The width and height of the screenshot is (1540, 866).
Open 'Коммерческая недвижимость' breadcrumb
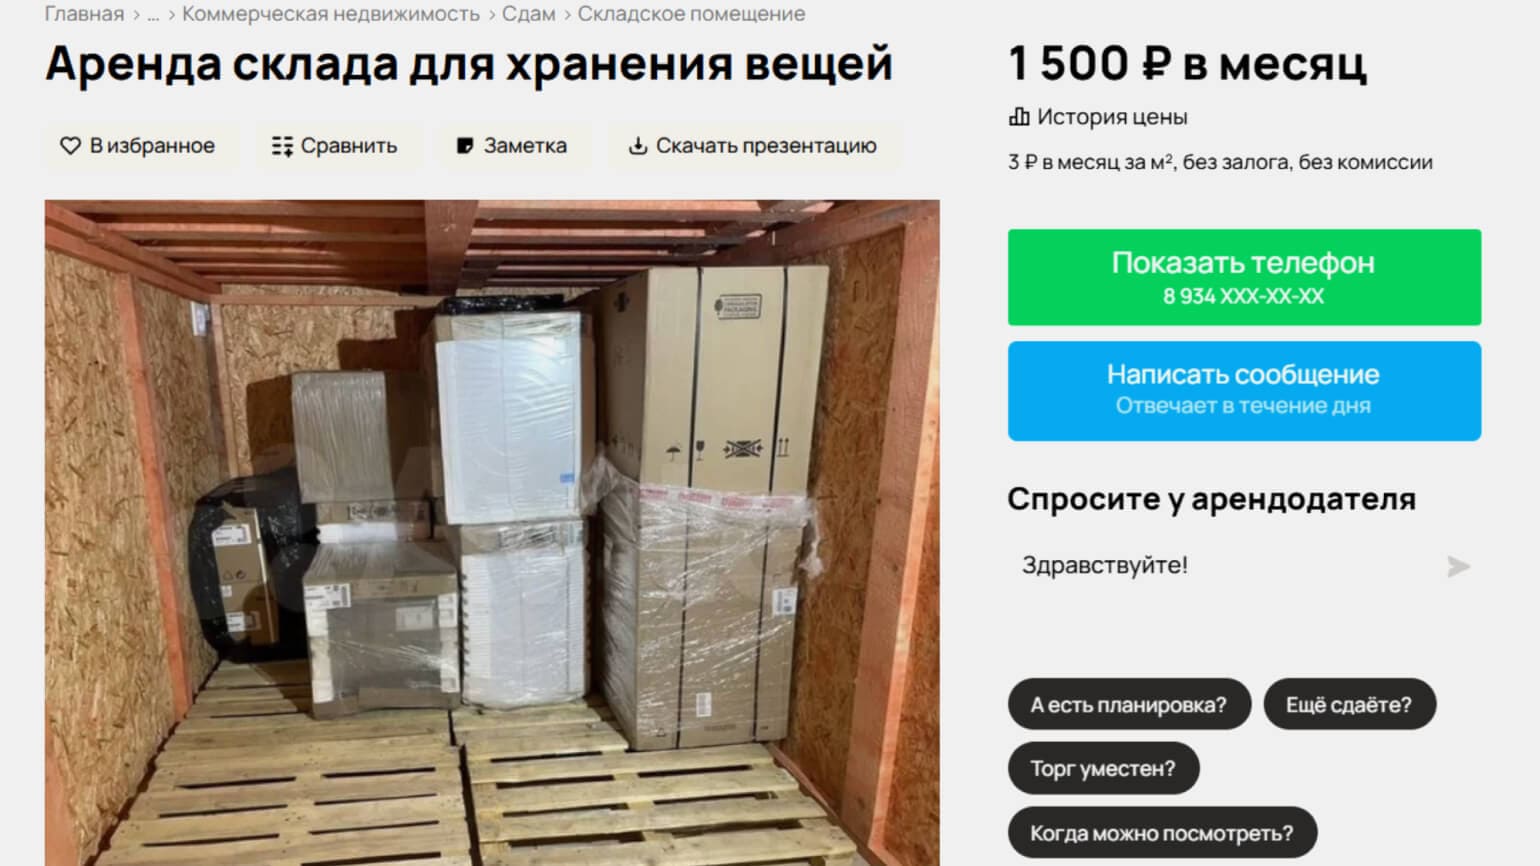[331, 14]
